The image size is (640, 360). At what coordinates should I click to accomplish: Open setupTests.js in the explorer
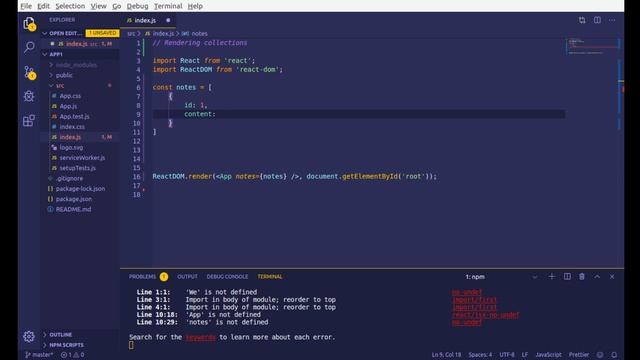(78, 168)
